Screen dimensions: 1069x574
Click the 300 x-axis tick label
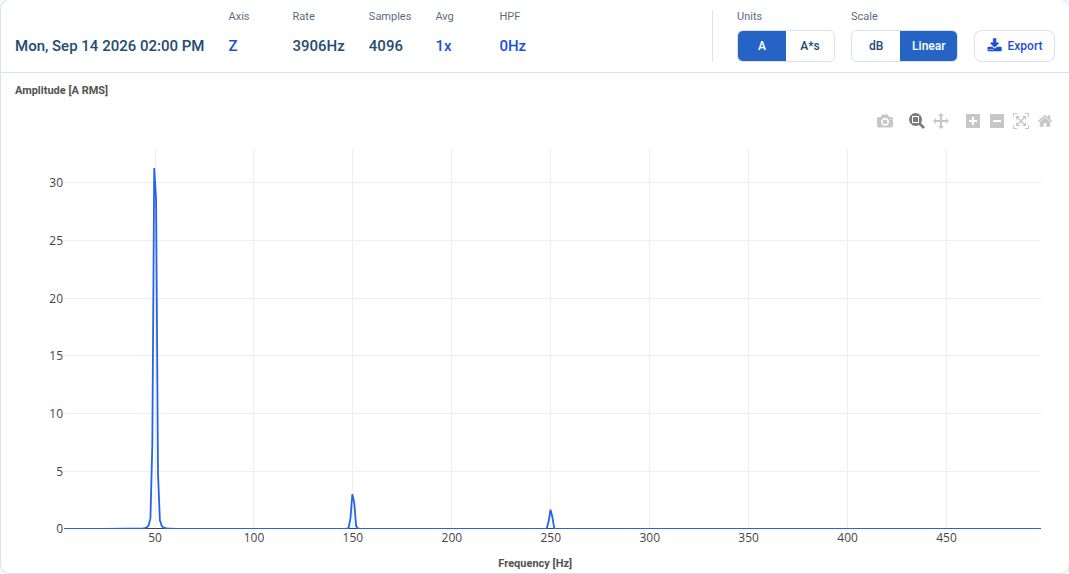pyautogui.click(x=650, y=538)
